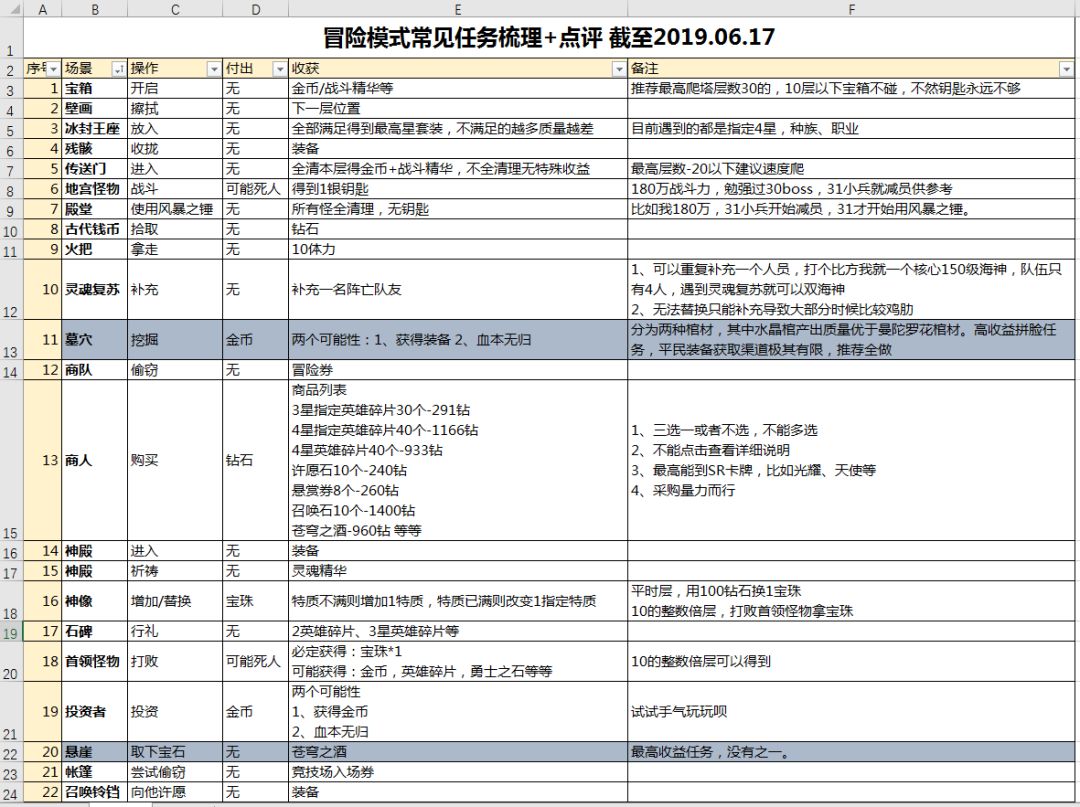Open the 序号 column filter dropdown
This screenshot has width=1080, height=807.
tap(54, 69)
